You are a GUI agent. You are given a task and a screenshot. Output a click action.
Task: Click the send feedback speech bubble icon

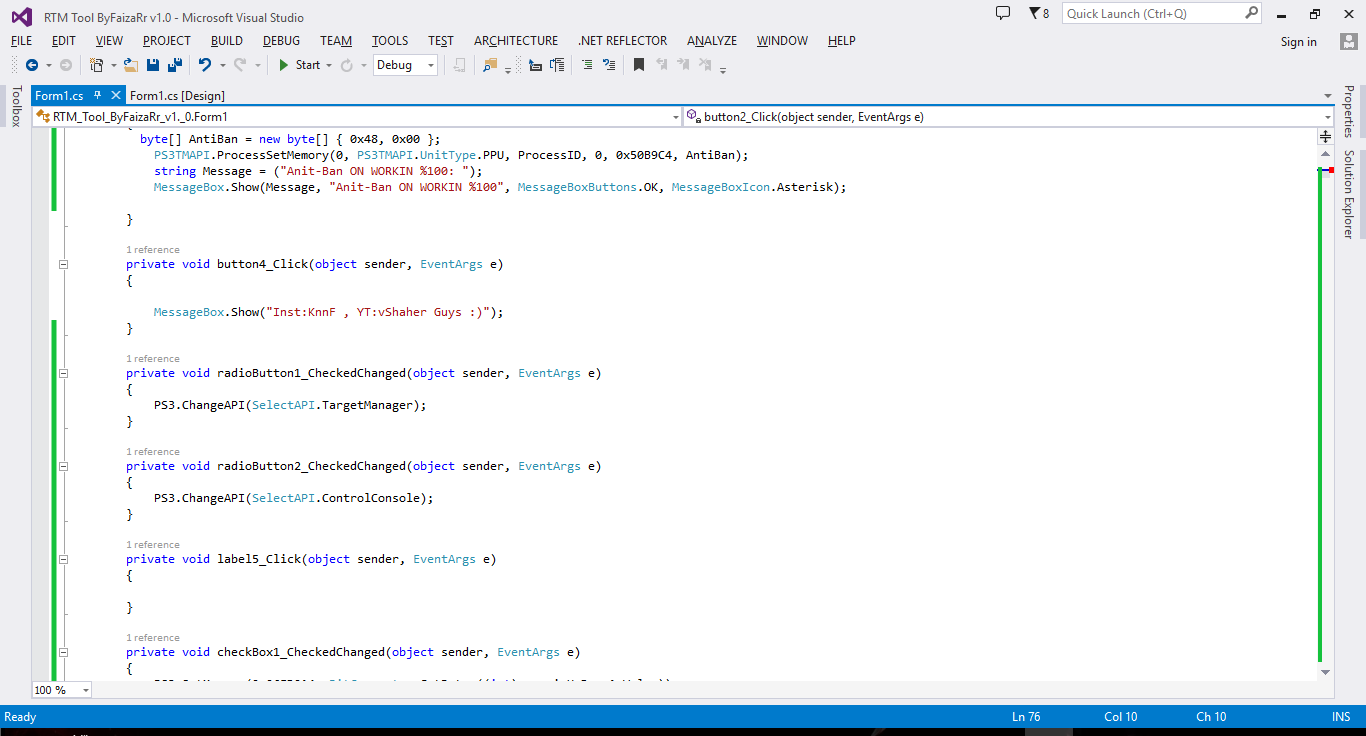(x=1003, y=13)
